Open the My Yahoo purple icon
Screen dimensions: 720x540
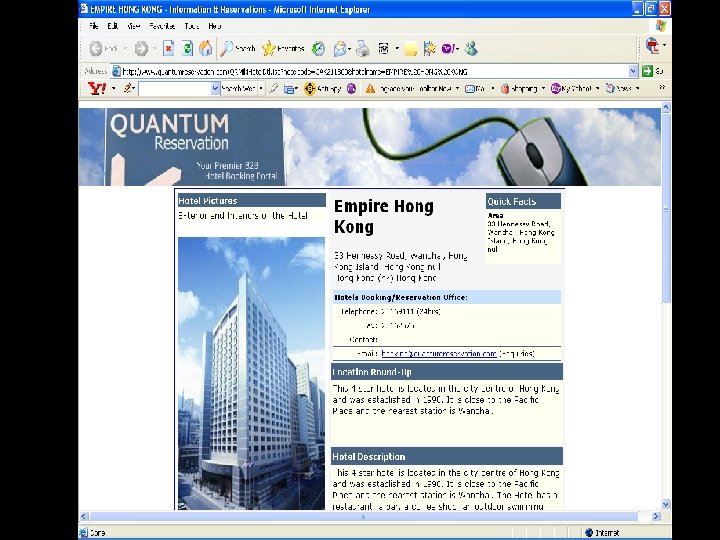click(556, 89)
